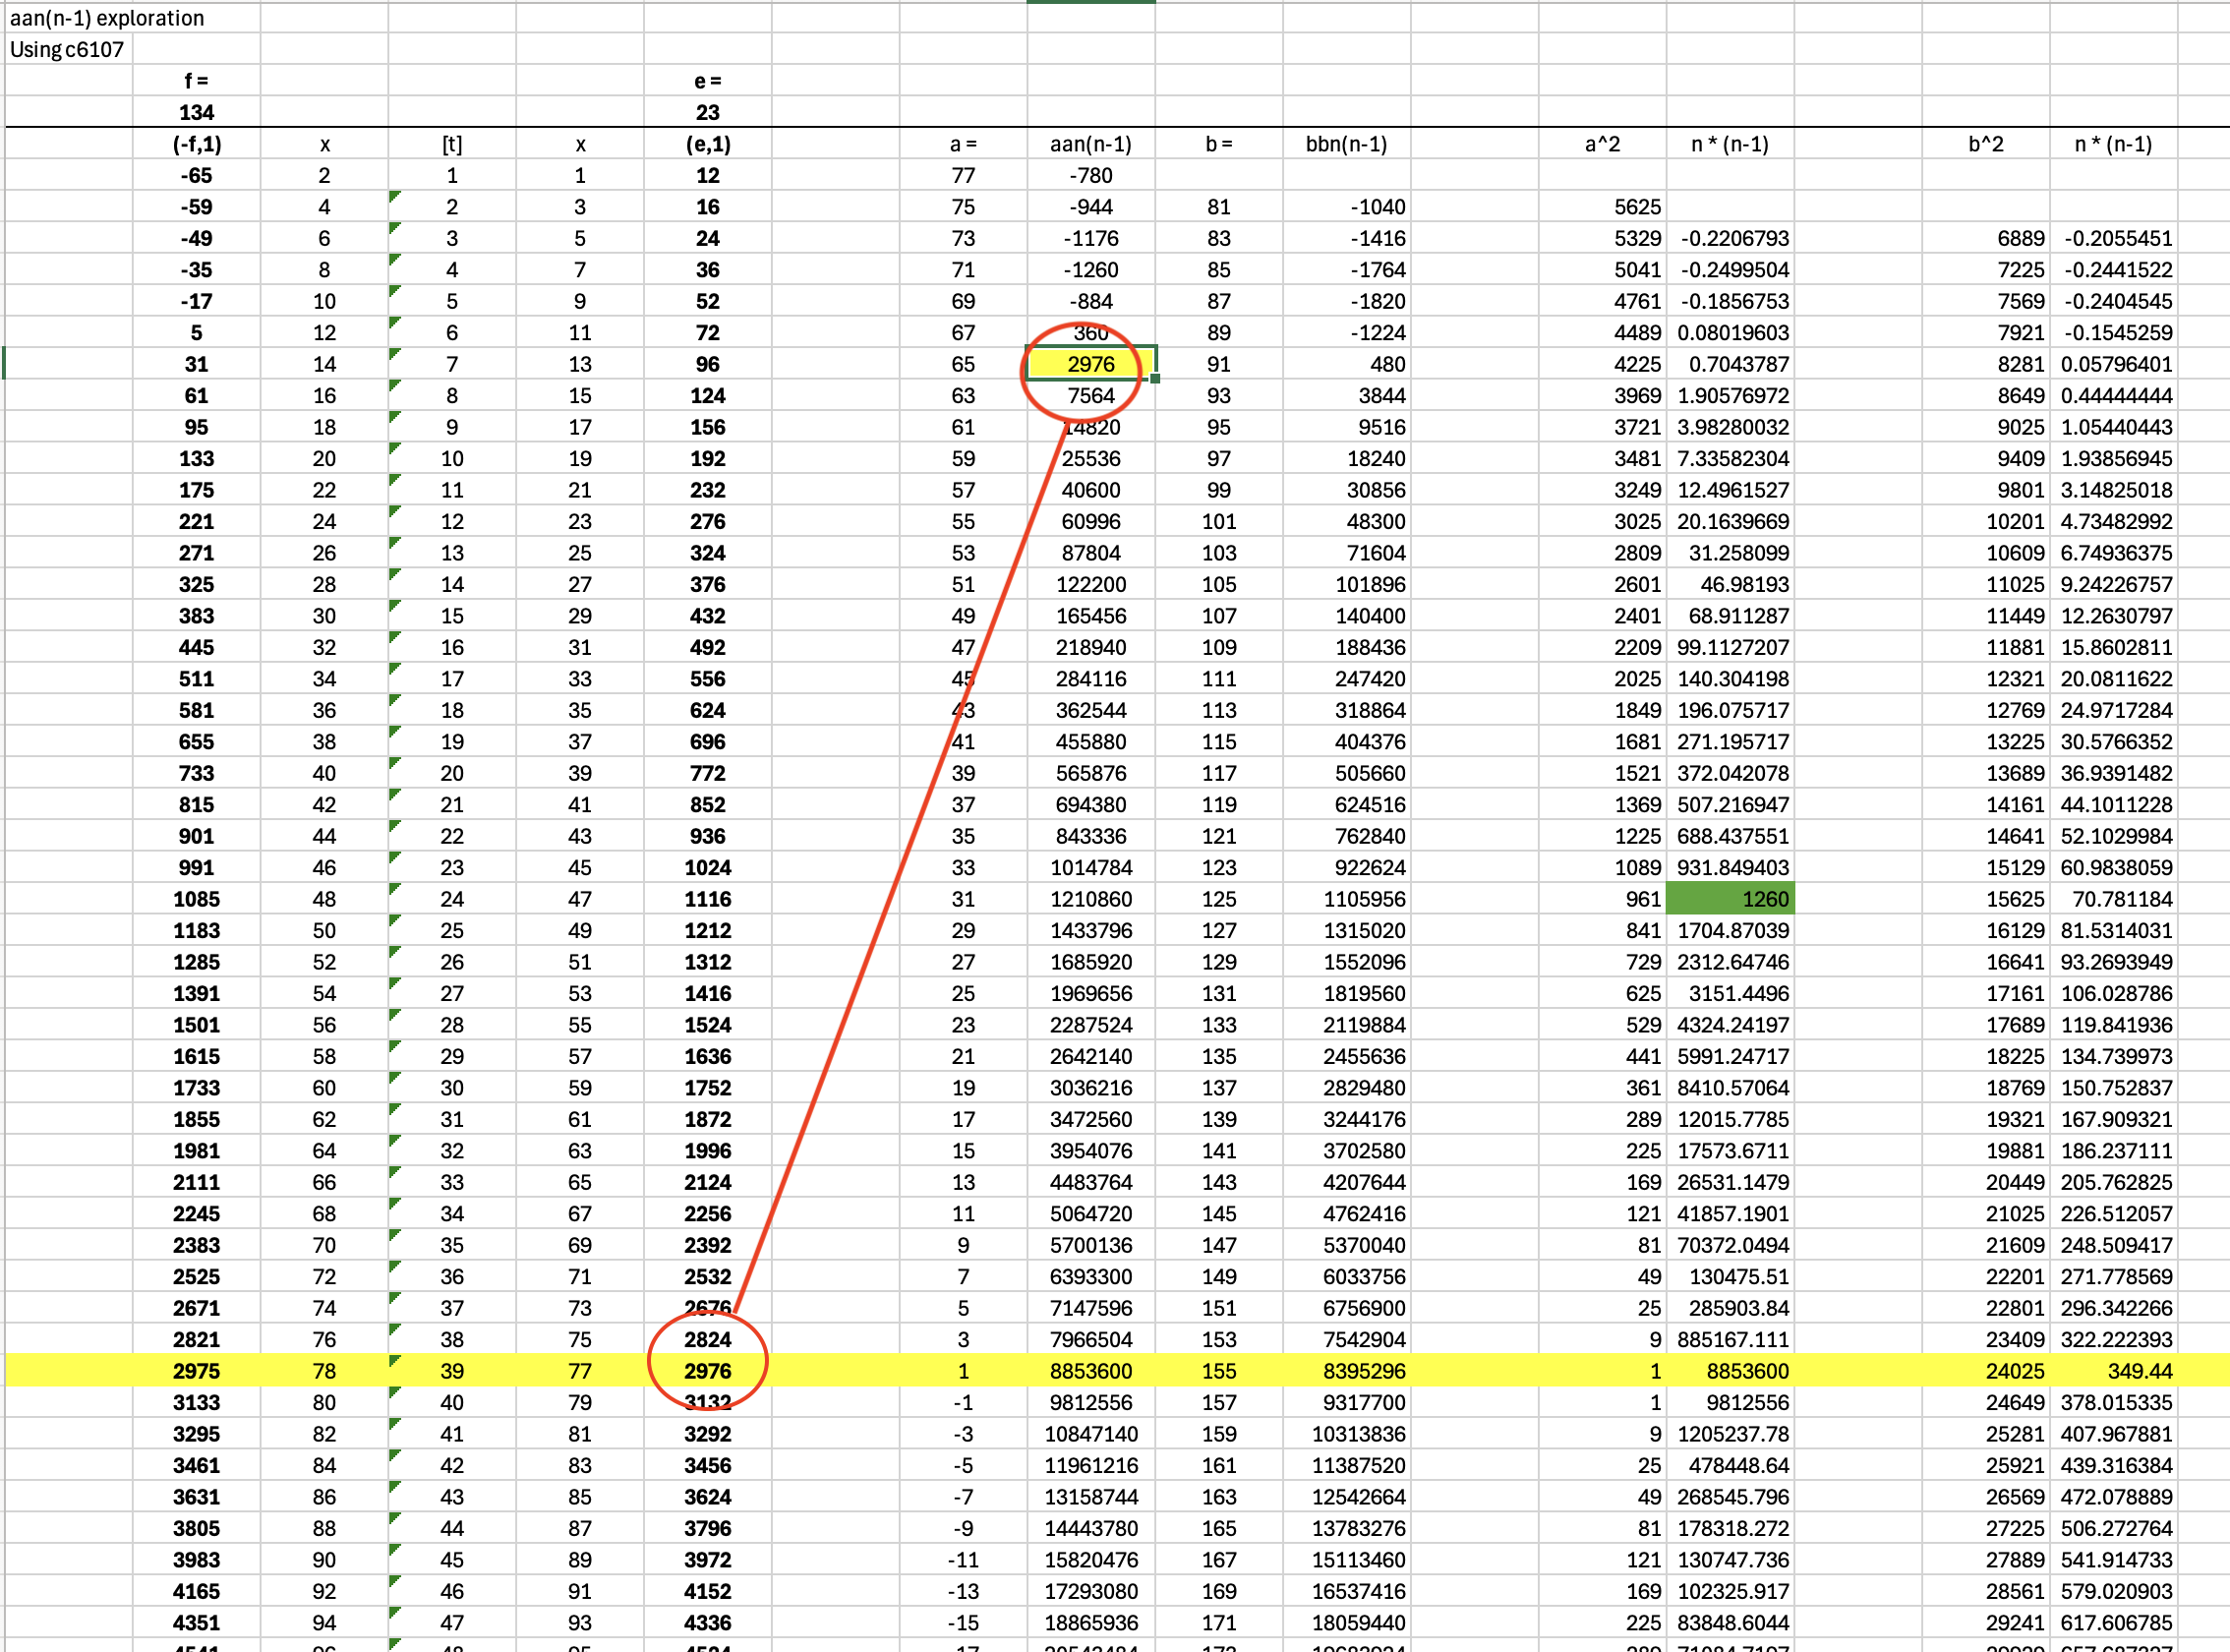Click the '[t]' column header cell
This screenshot has height=1652, width=2230.
[x=452, y=144]
